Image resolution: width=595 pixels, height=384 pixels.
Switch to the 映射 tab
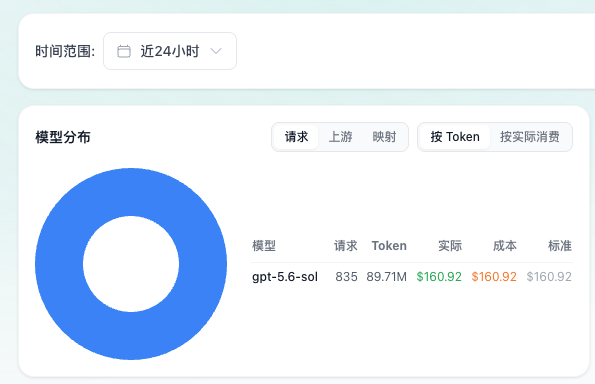pos(384,137)
